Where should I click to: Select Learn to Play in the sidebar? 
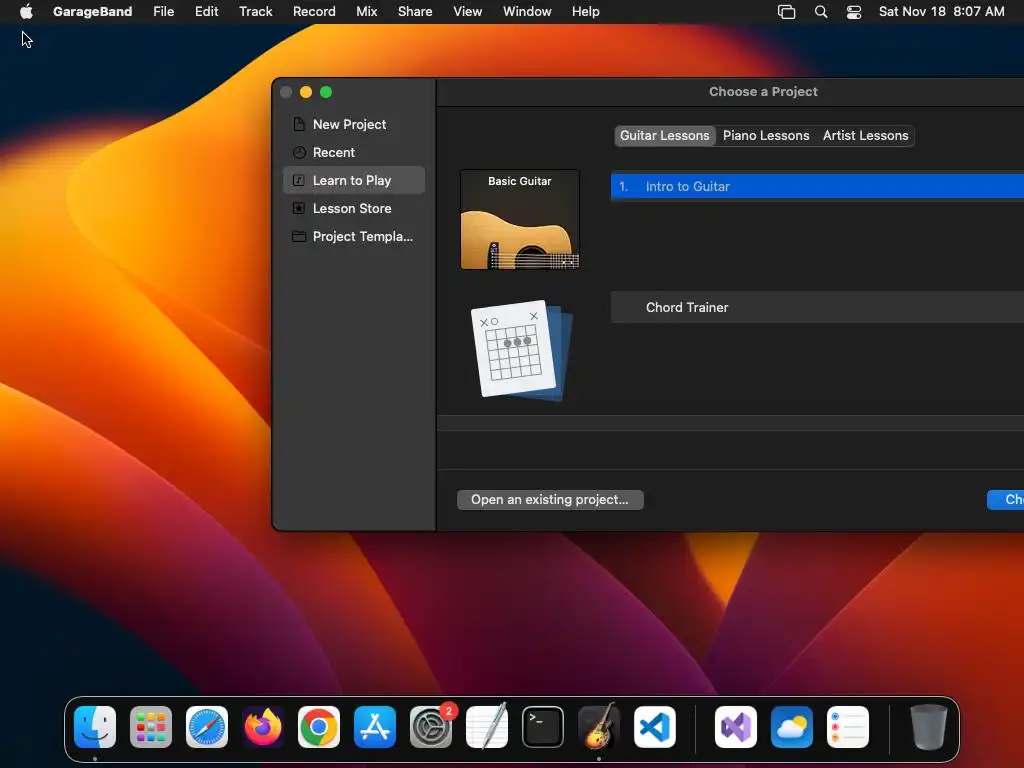[x=354, y=180]
